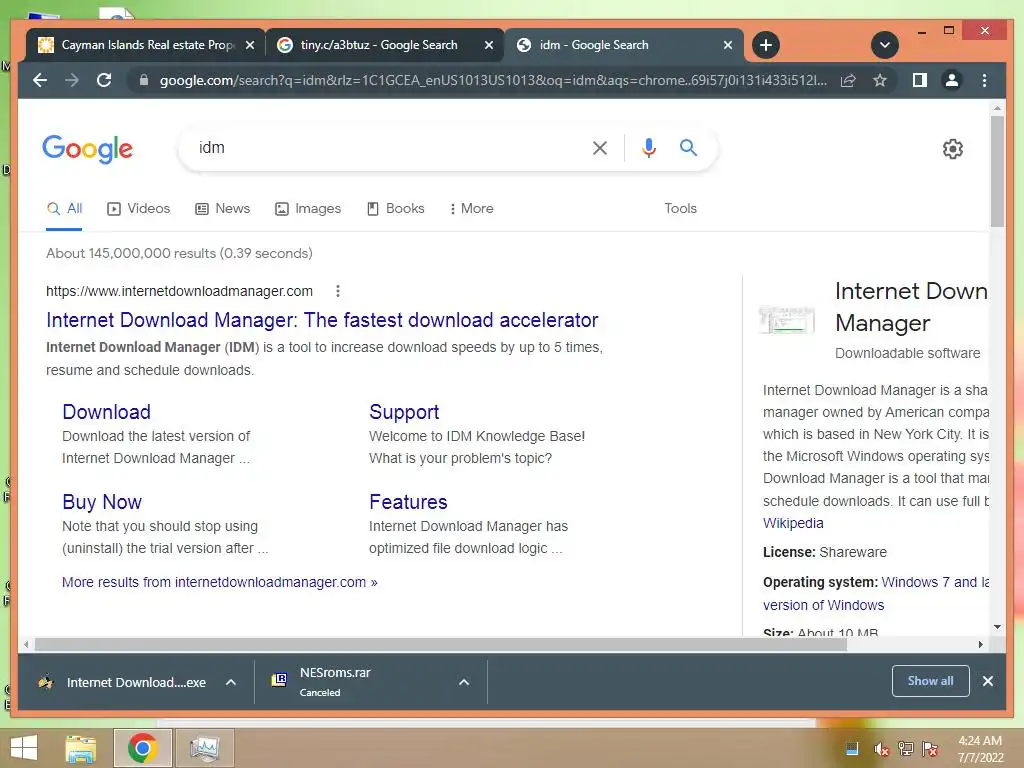1024x768 pixels.
Task: Open Windows Start menu
Action: tap(24, 748)
